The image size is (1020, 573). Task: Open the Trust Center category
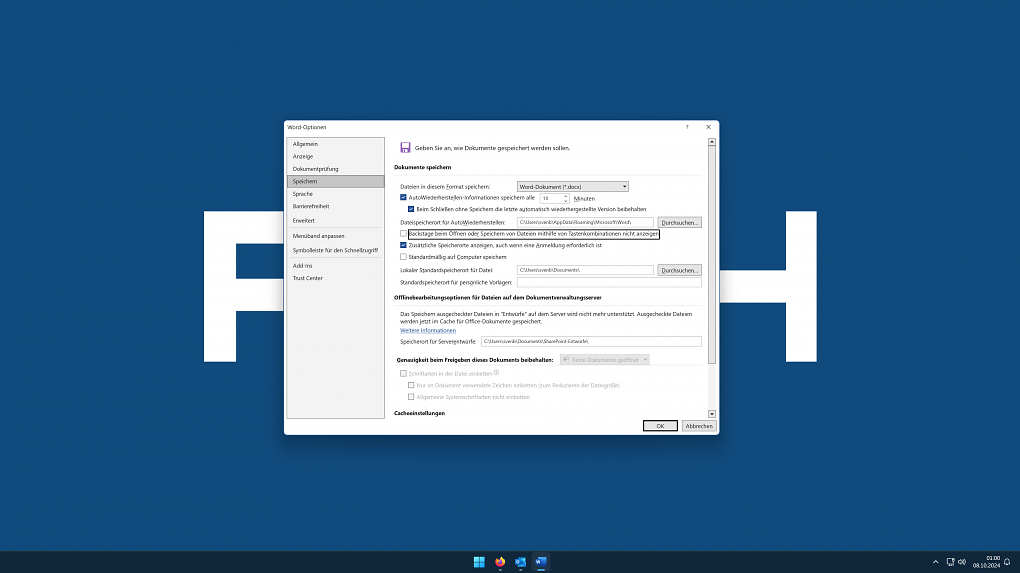coord(336,278)
